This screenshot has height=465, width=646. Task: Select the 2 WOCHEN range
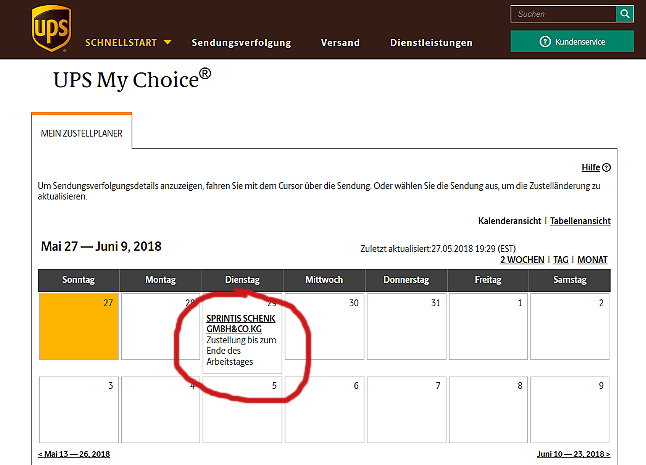click(x=522, y=260)
